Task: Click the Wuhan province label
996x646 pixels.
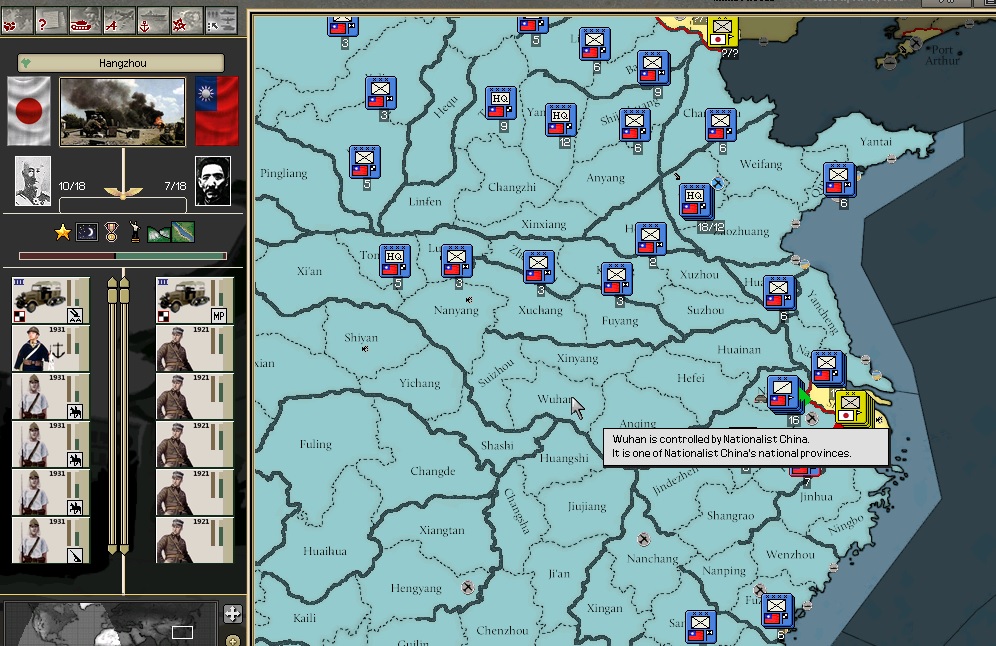Action: [x=555, y=399]
